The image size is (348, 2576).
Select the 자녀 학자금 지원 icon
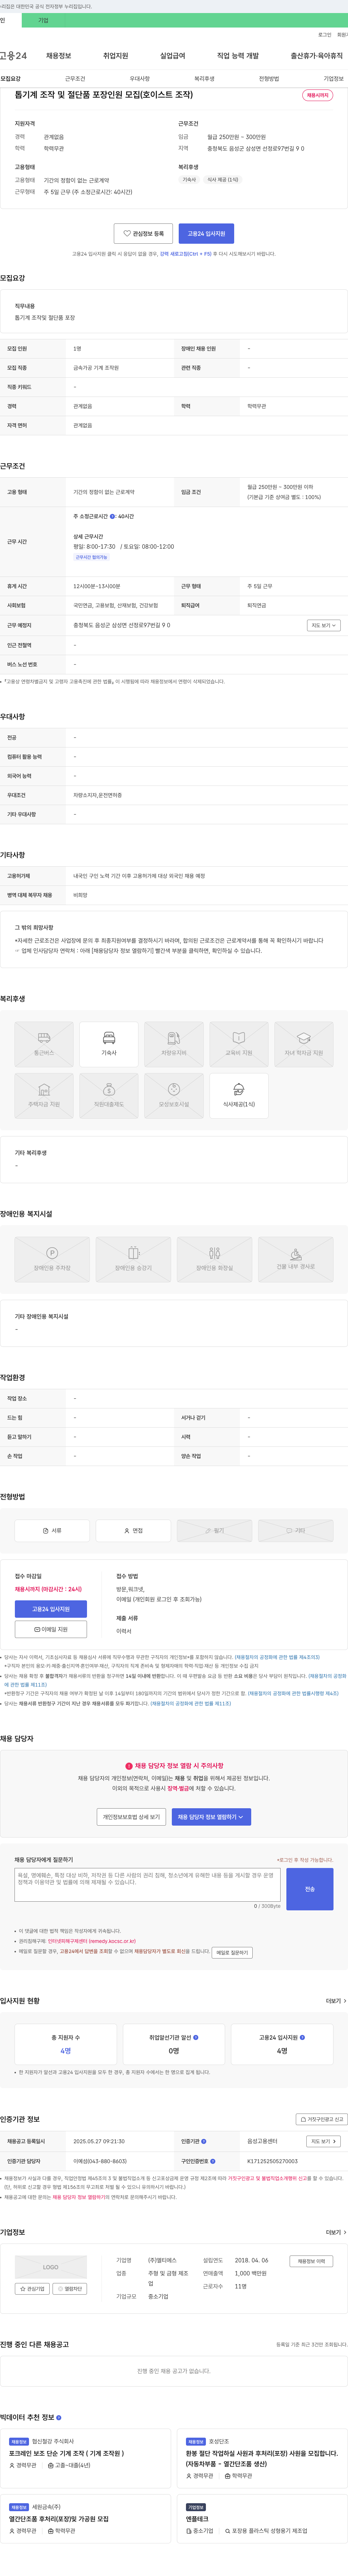[304, 1044]
